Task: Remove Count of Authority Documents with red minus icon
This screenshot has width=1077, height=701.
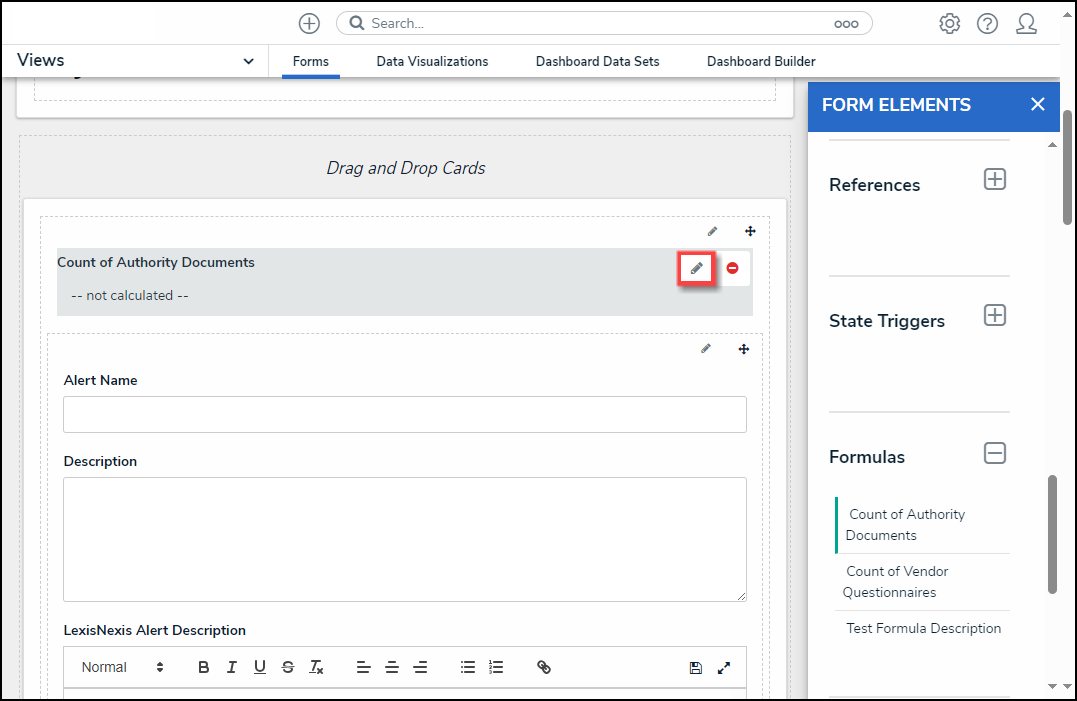Action: (x=732, y=268)
